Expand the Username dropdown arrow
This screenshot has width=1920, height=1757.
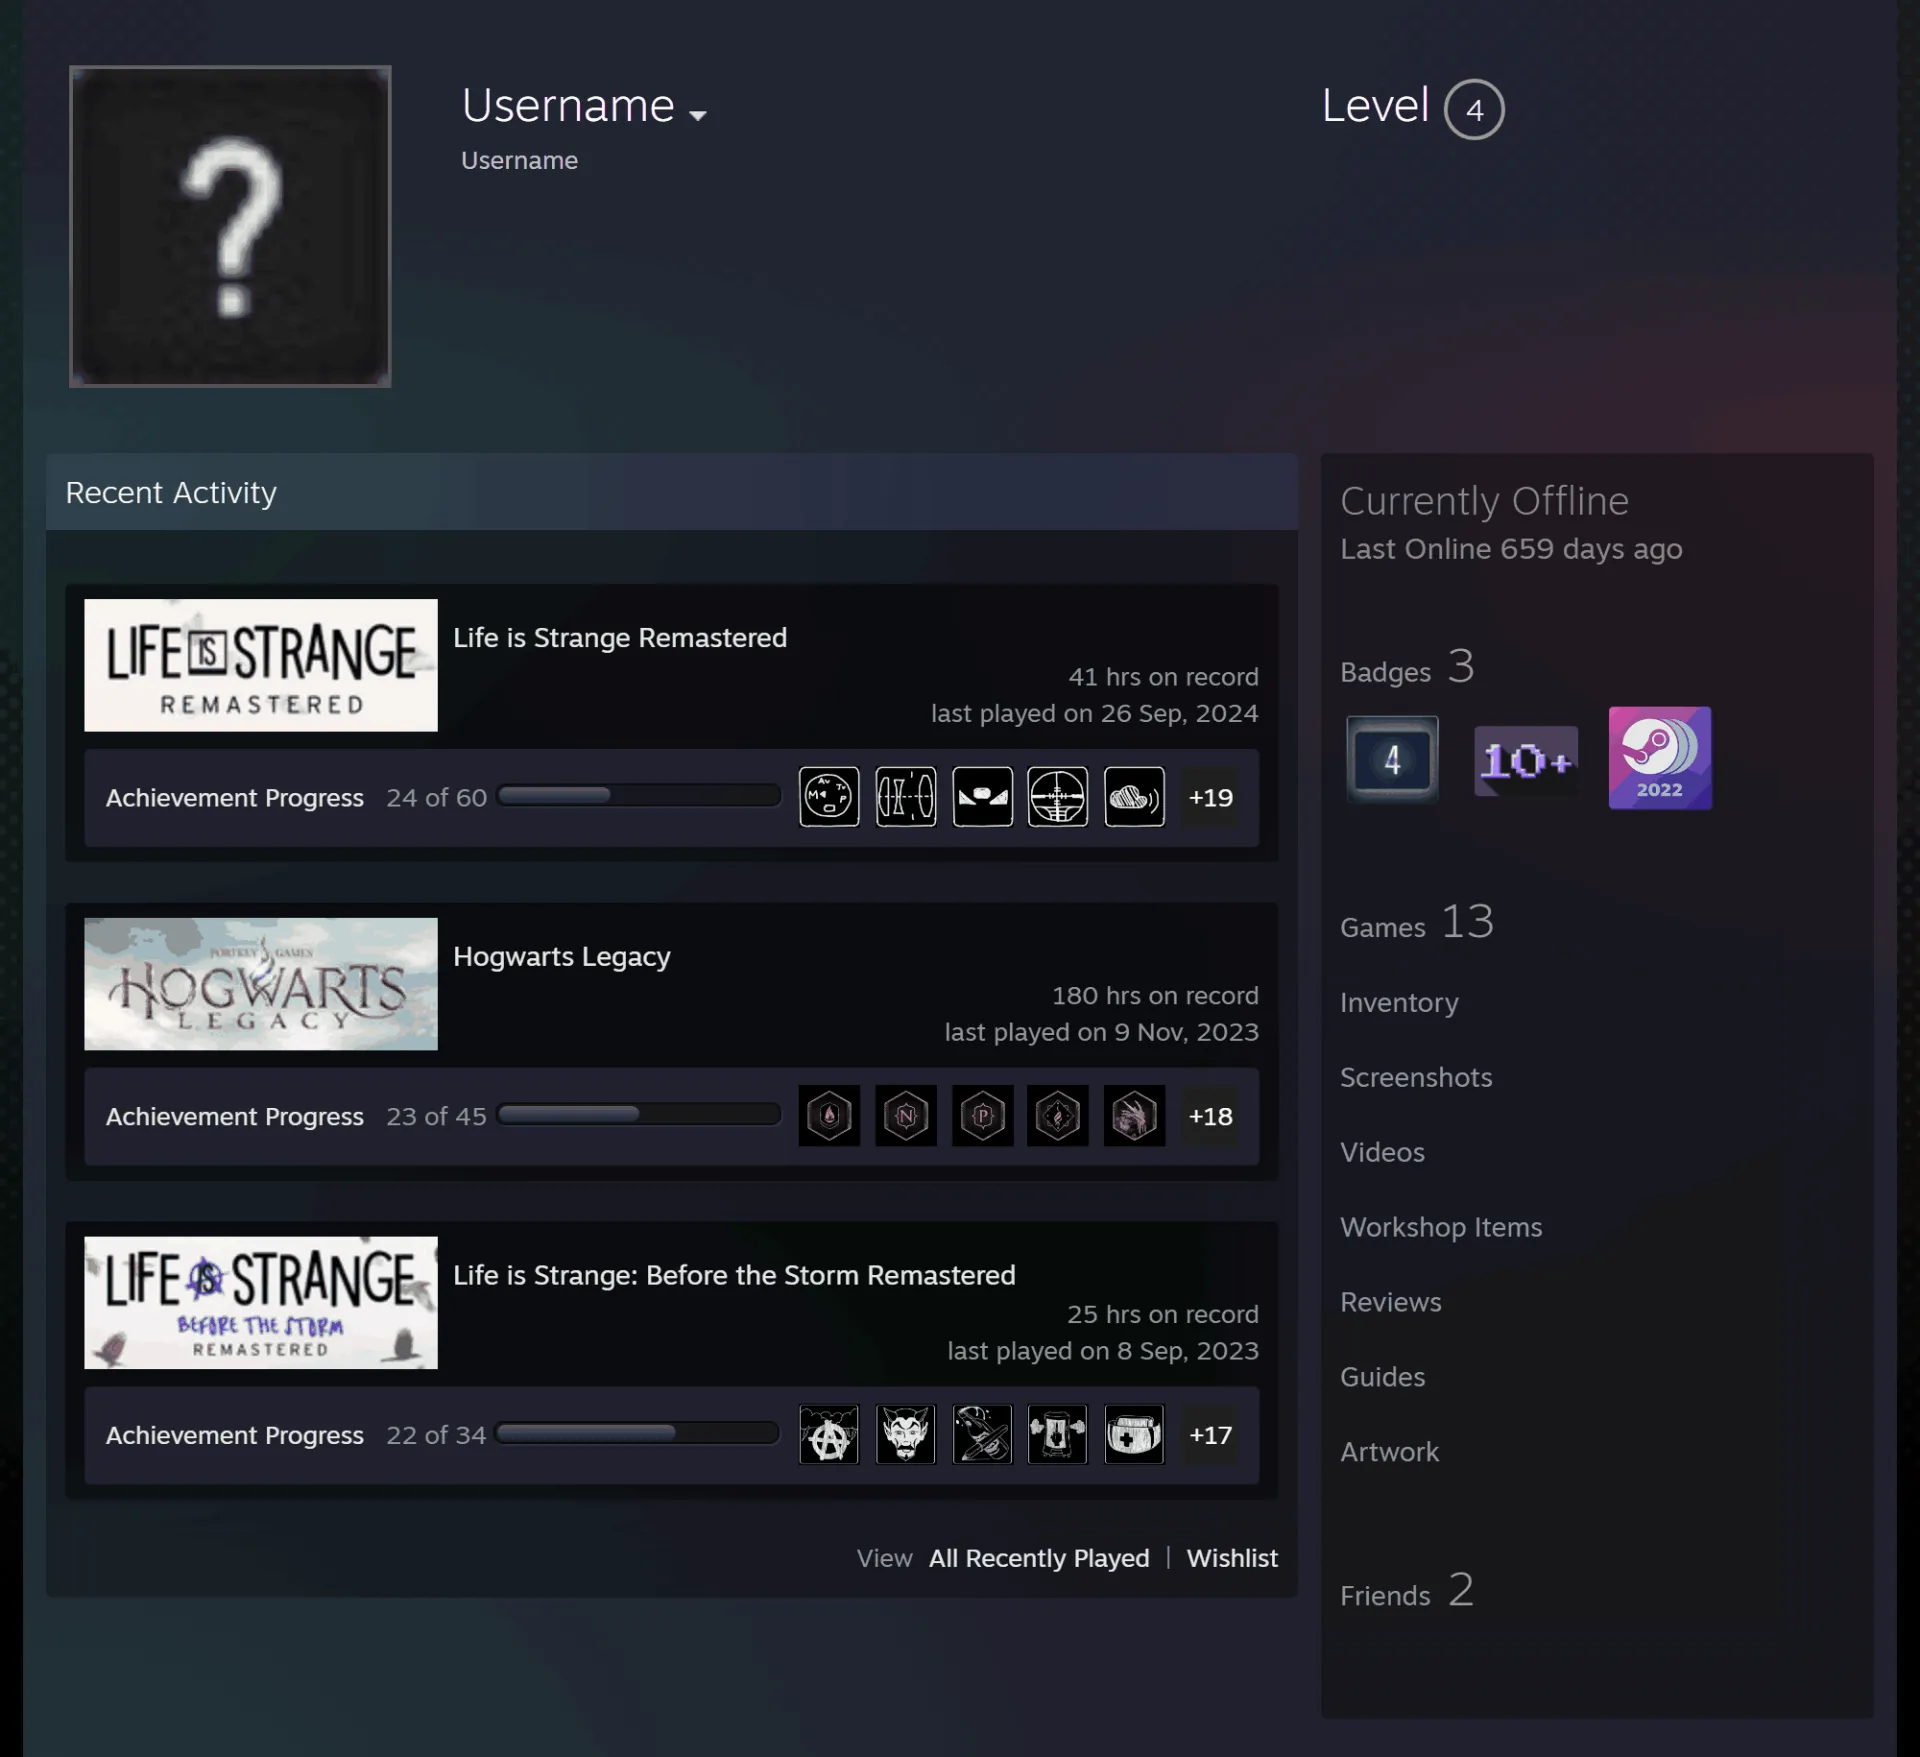coord(698,115)
